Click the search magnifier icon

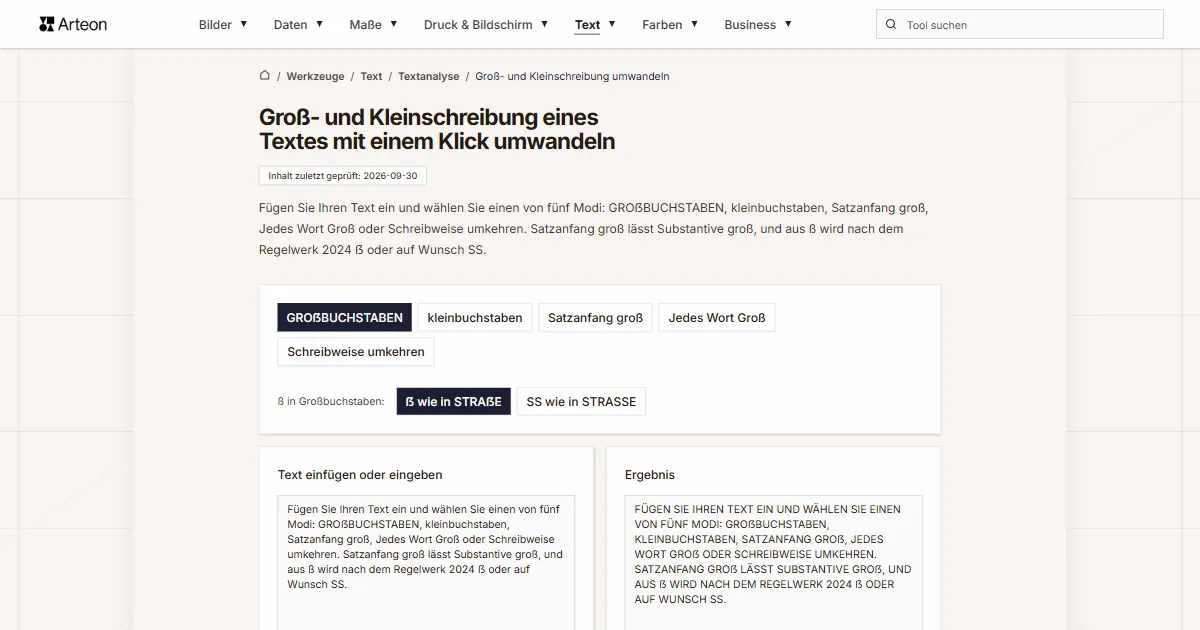tap(891, 24)
